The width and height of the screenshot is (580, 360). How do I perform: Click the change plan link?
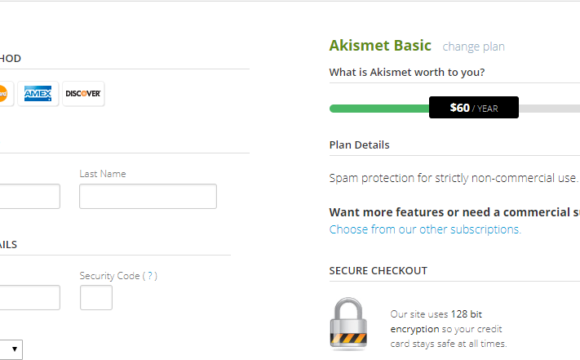(x=473, y=47)
